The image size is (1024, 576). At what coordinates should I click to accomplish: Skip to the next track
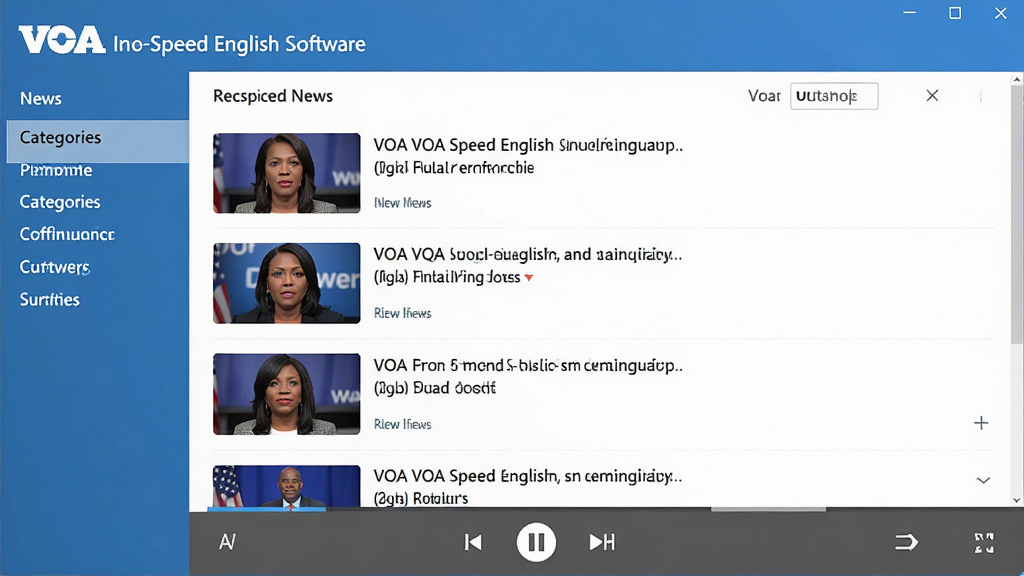(601, 542)
